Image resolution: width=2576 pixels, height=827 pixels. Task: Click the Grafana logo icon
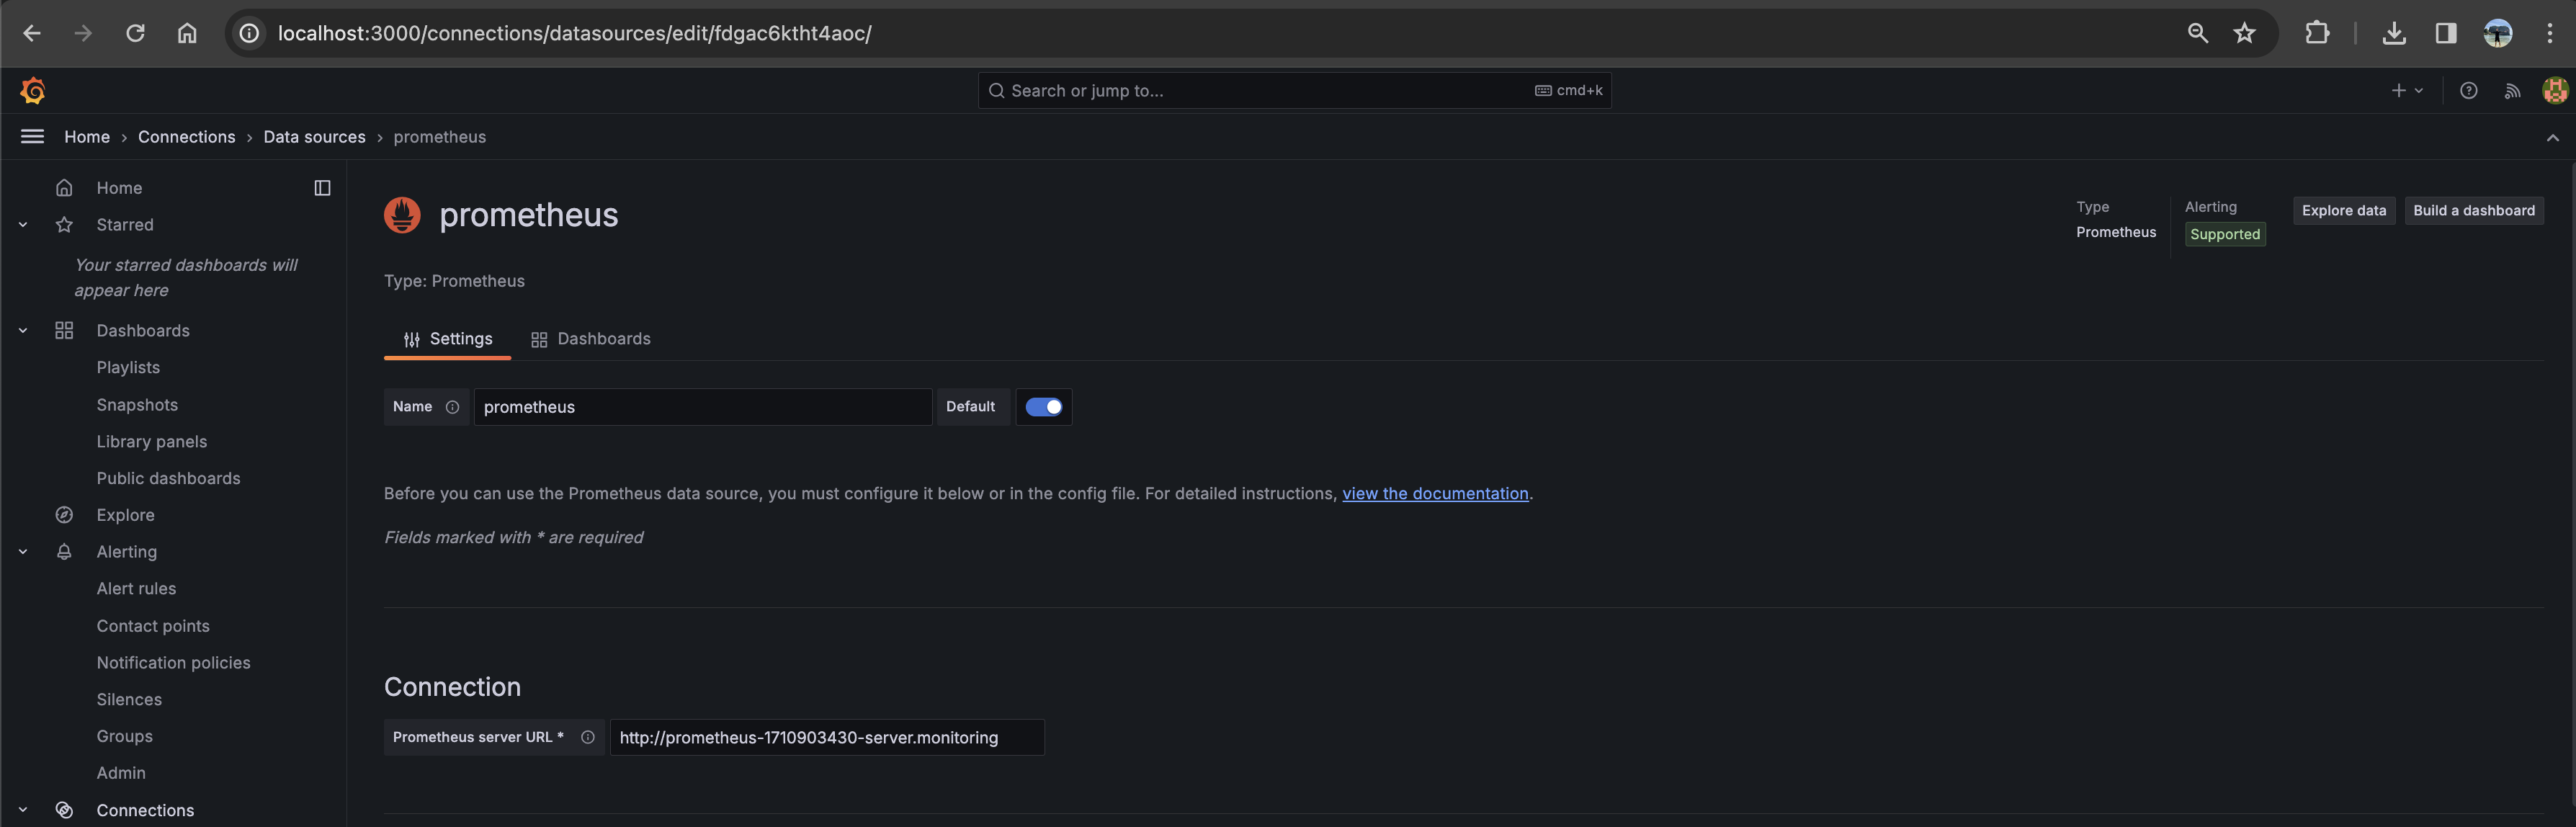(33, 91)
